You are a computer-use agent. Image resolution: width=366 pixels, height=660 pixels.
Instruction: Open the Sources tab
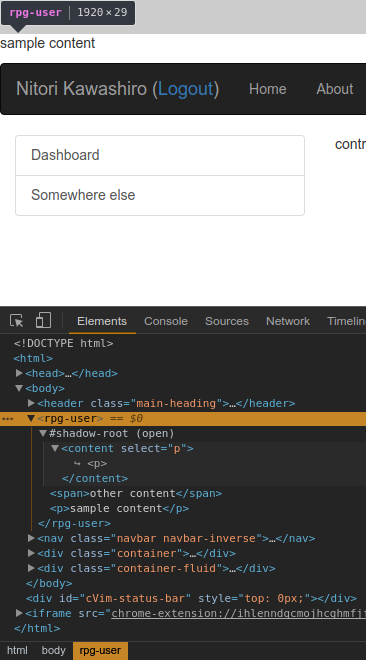227,321
